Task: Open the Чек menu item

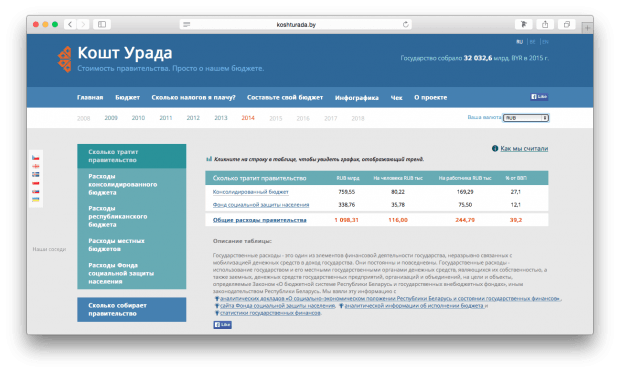Action: click(x=396, y=98)
